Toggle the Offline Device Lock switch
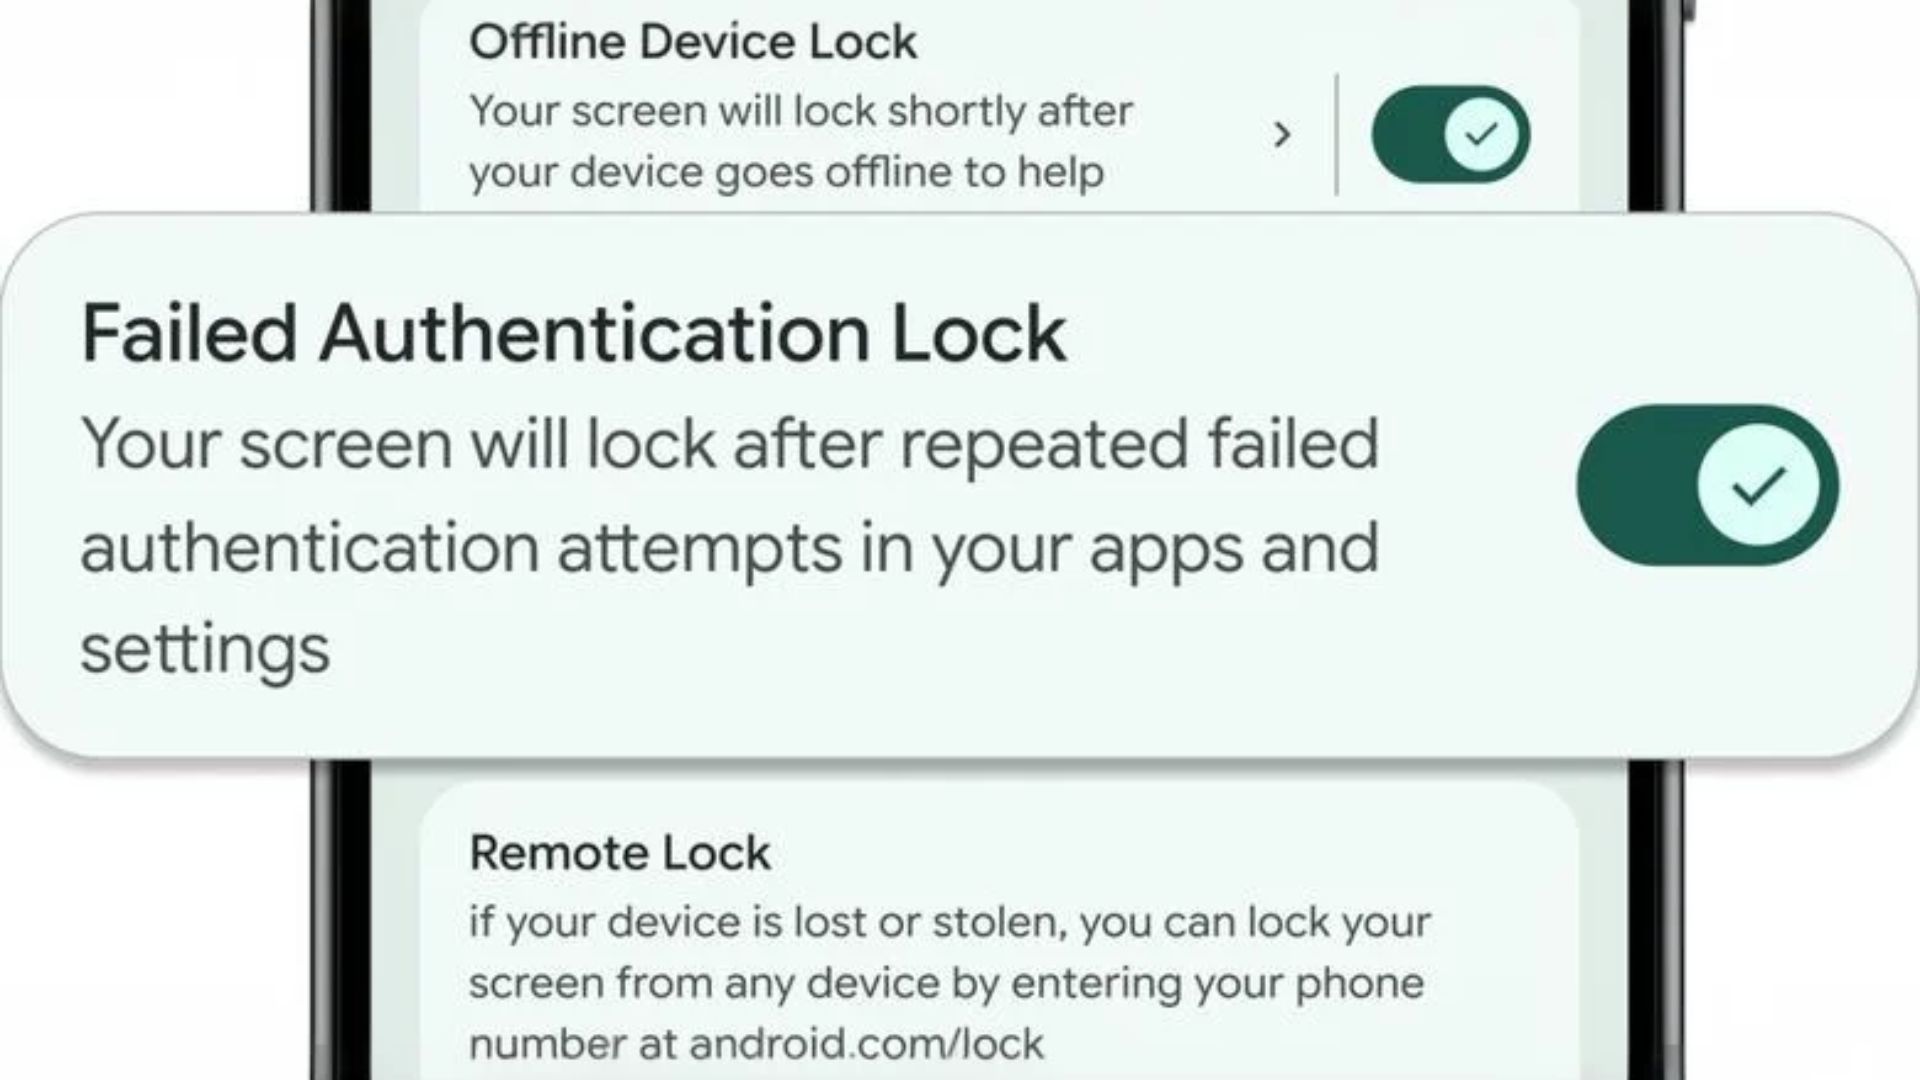The height and width of the screenshot is (1080, 1920). (1450, 134)
